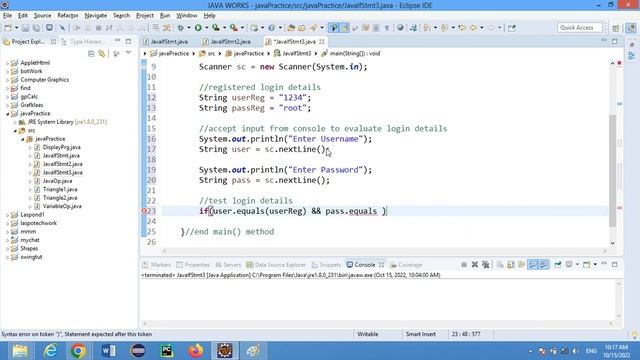The width and height of the screenshot is (640, 360).
Task: Select the Type Hierarchy tab
Action: (84, 42)
